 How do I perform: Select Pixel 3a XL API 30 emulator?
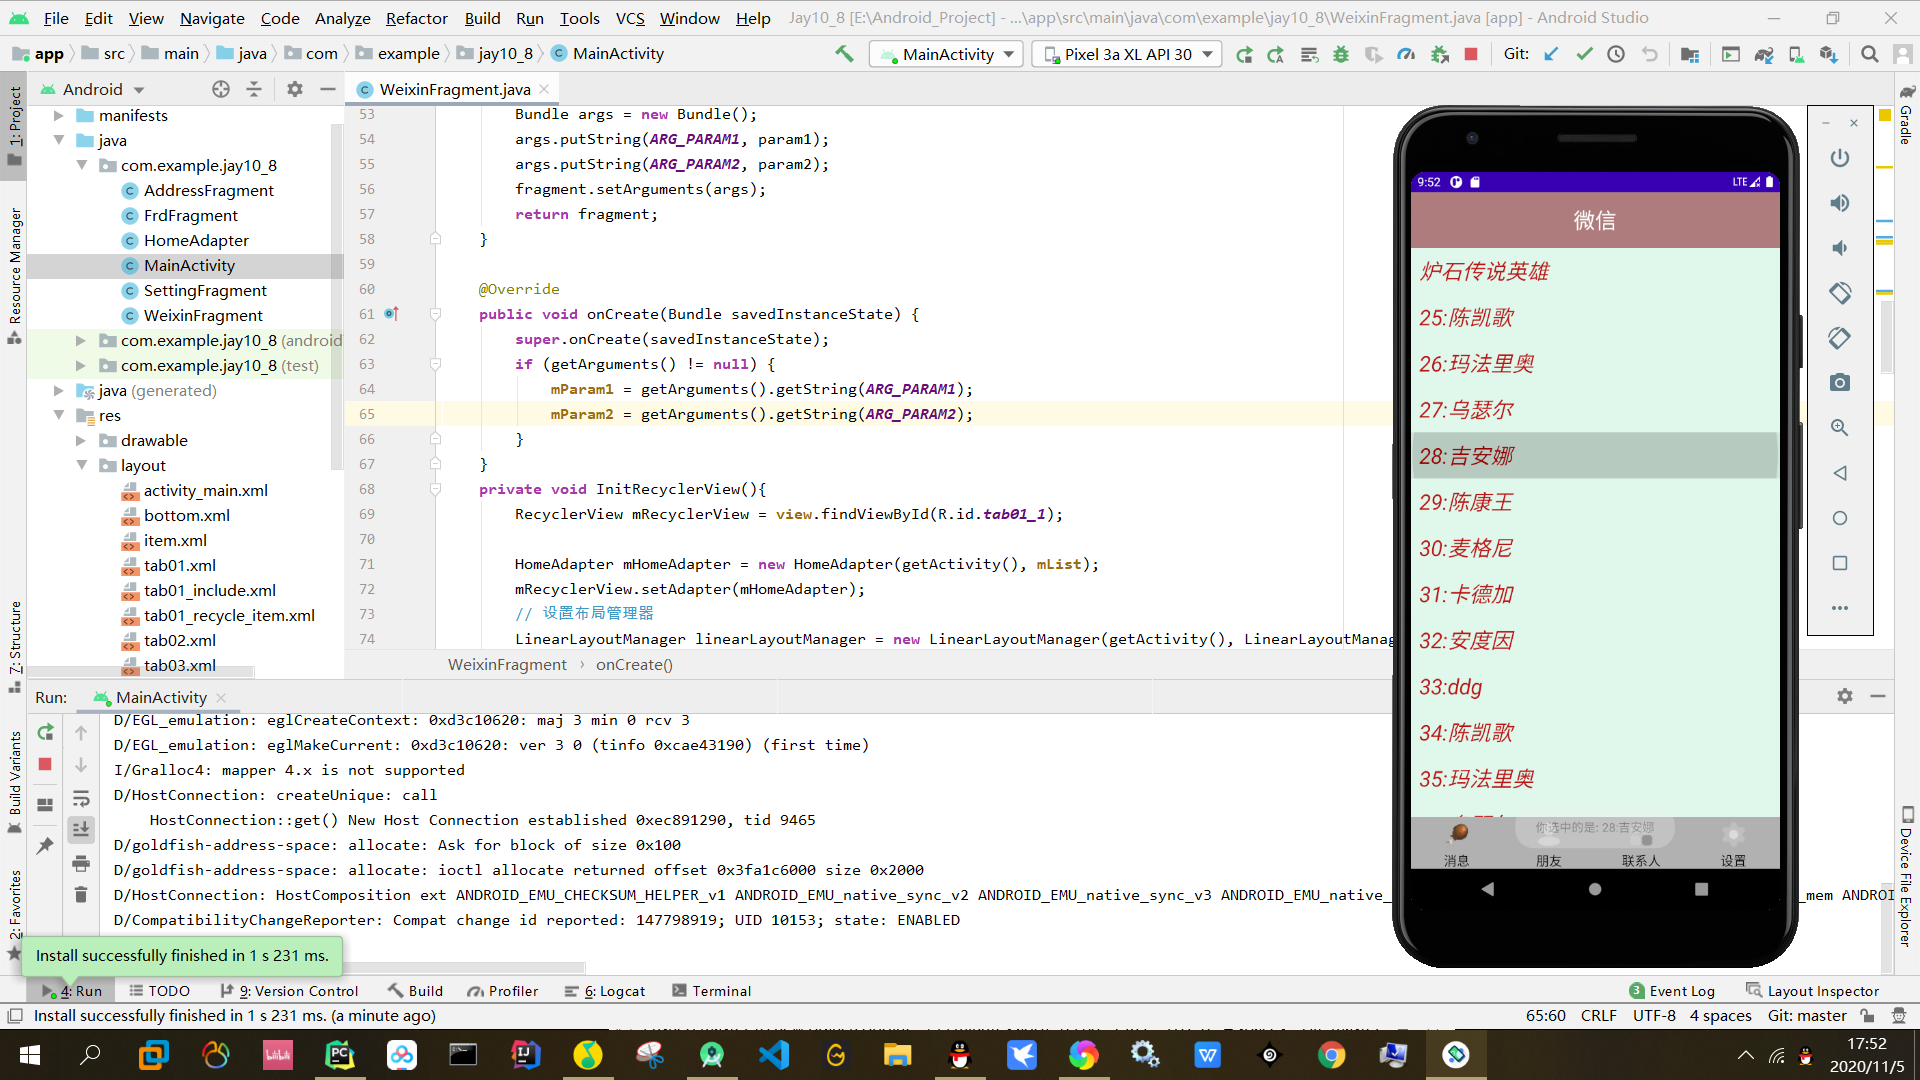tap(1125, 53)
